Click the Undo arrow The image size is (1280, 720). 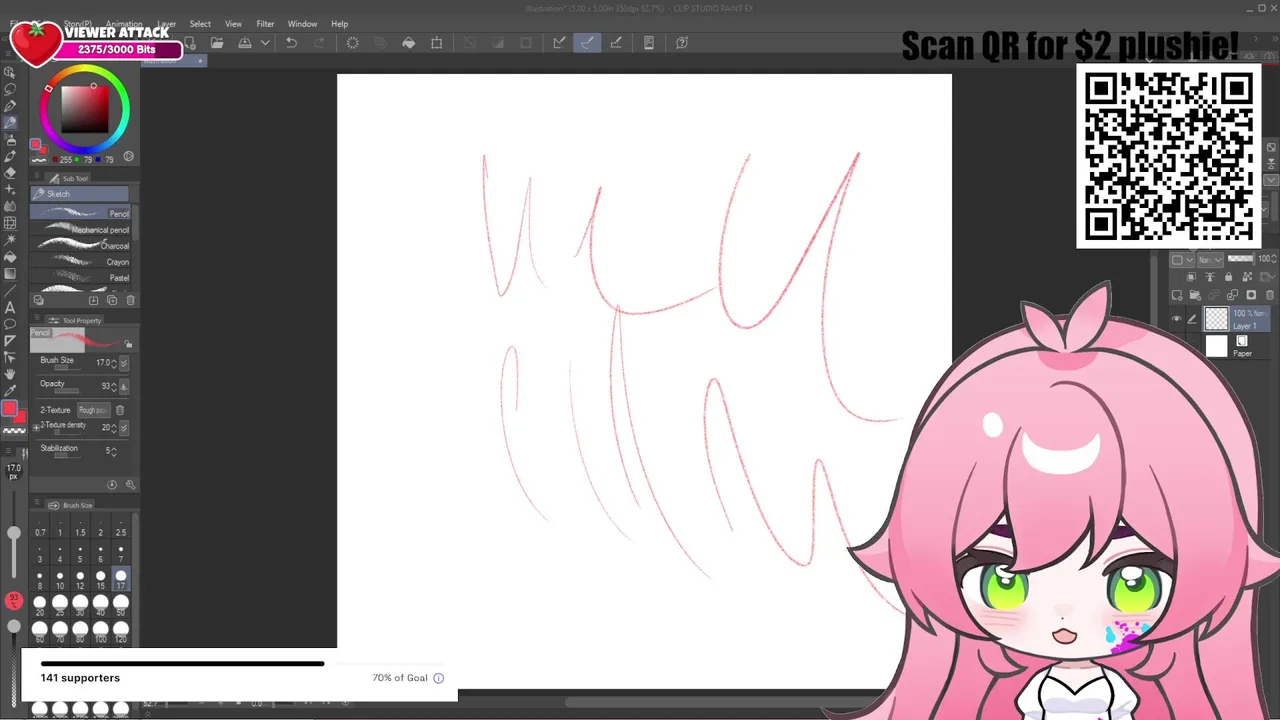(291, 43)
